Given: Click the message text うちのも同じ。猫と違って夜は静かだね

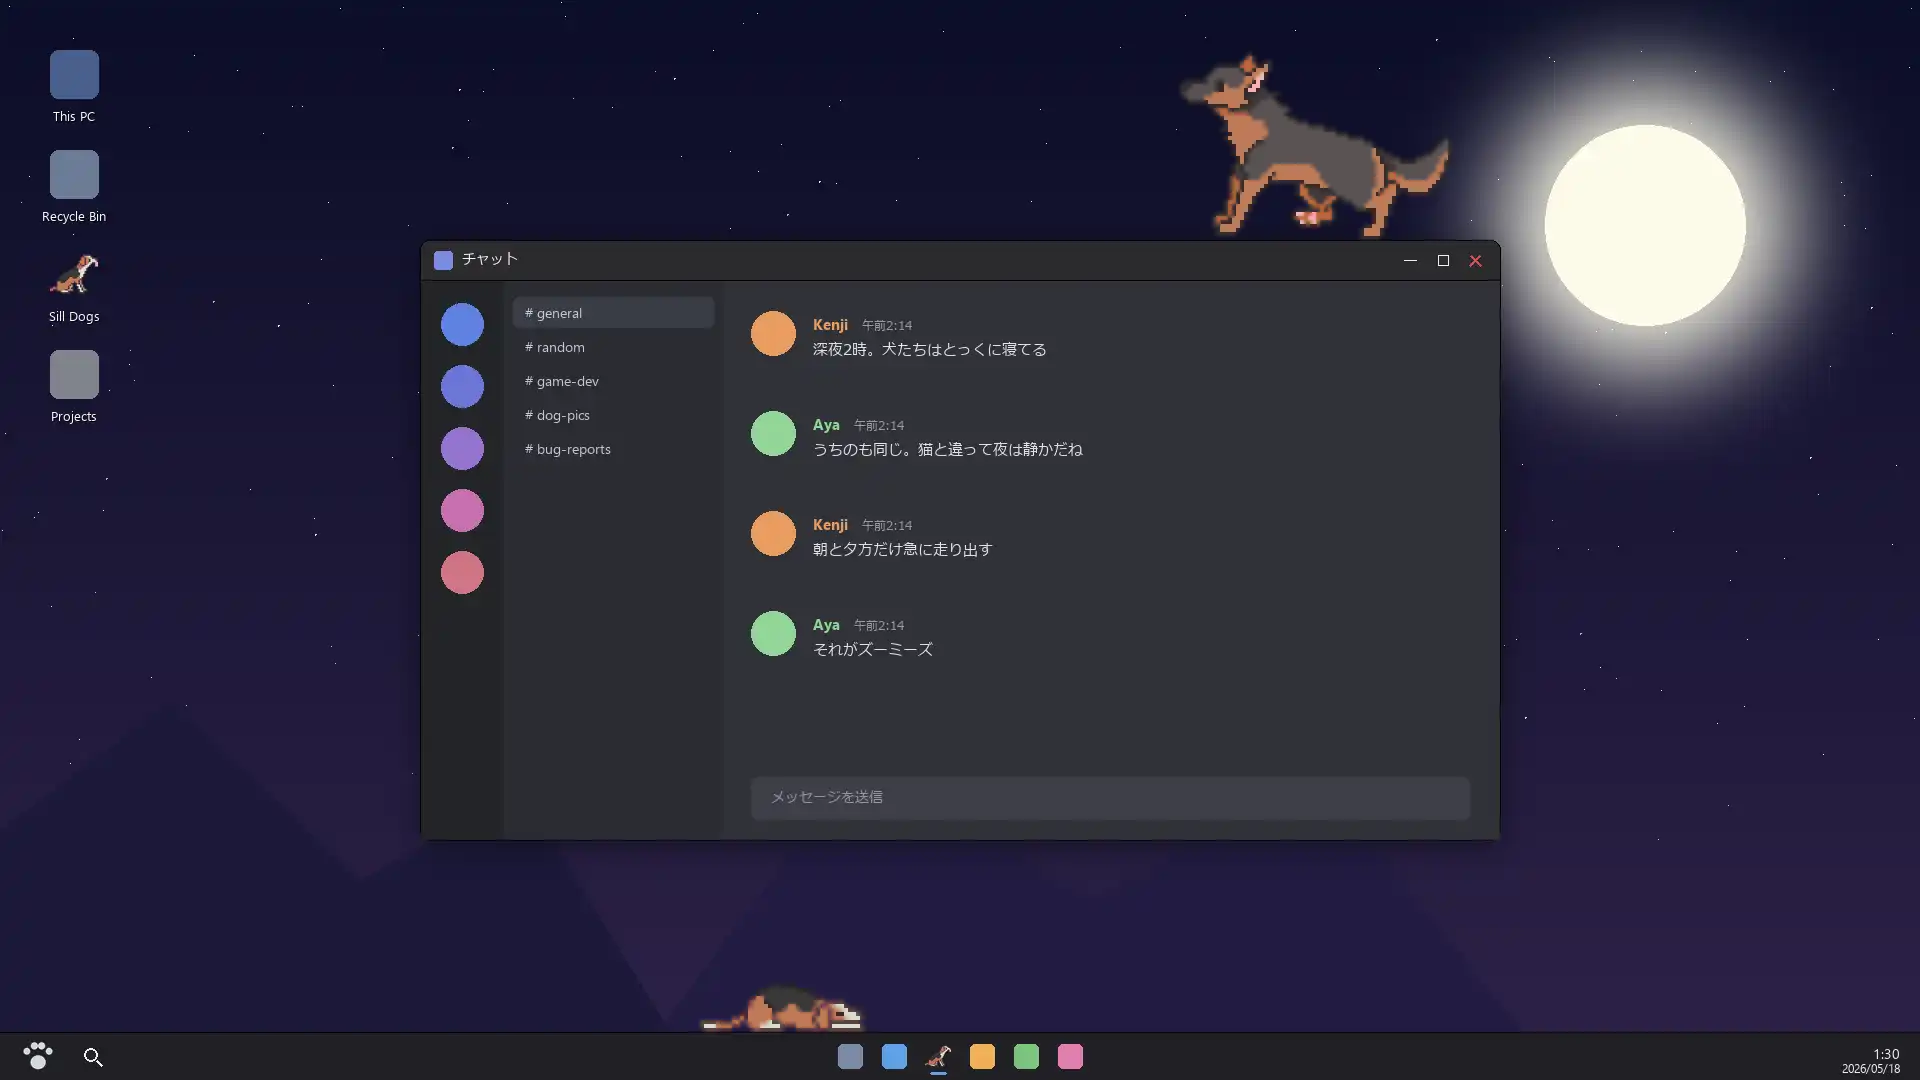Looking at the screenshot, I should pyautogui.click(x=947, y=450).
